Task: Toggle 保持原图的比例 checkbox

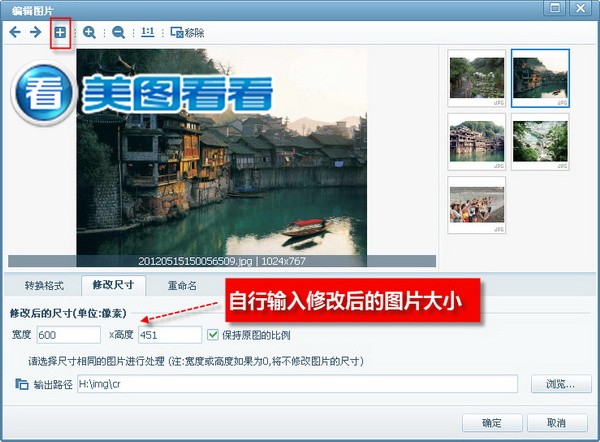Action: 212,335
